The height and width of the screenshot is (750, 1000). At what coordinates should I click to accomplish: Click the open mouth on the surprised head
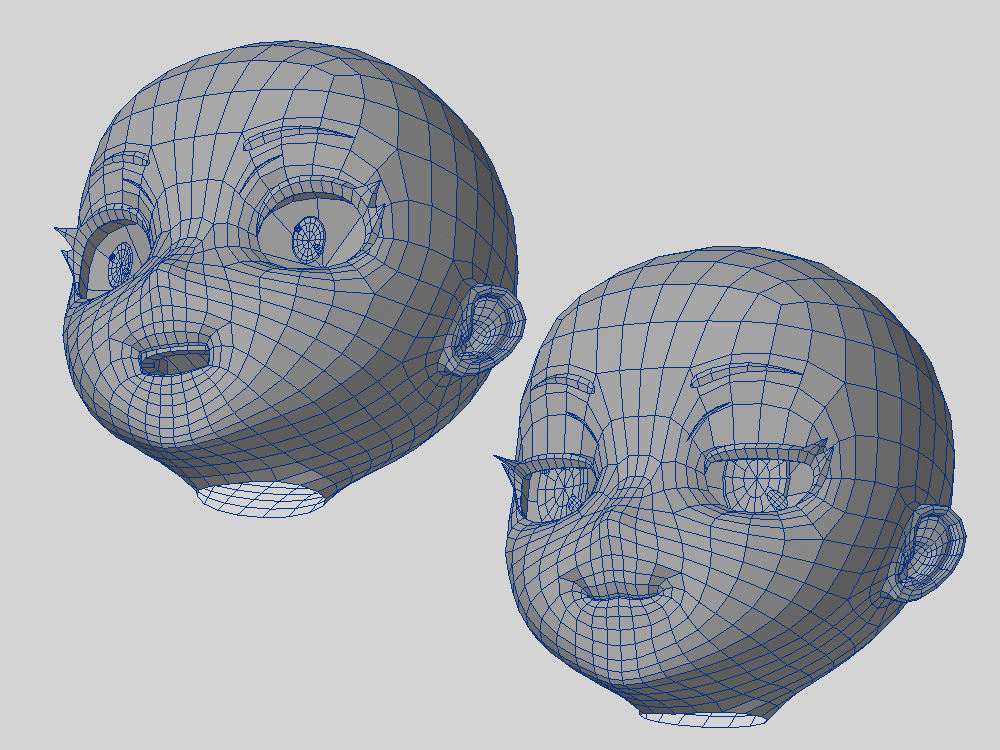[x=176, y=358]
